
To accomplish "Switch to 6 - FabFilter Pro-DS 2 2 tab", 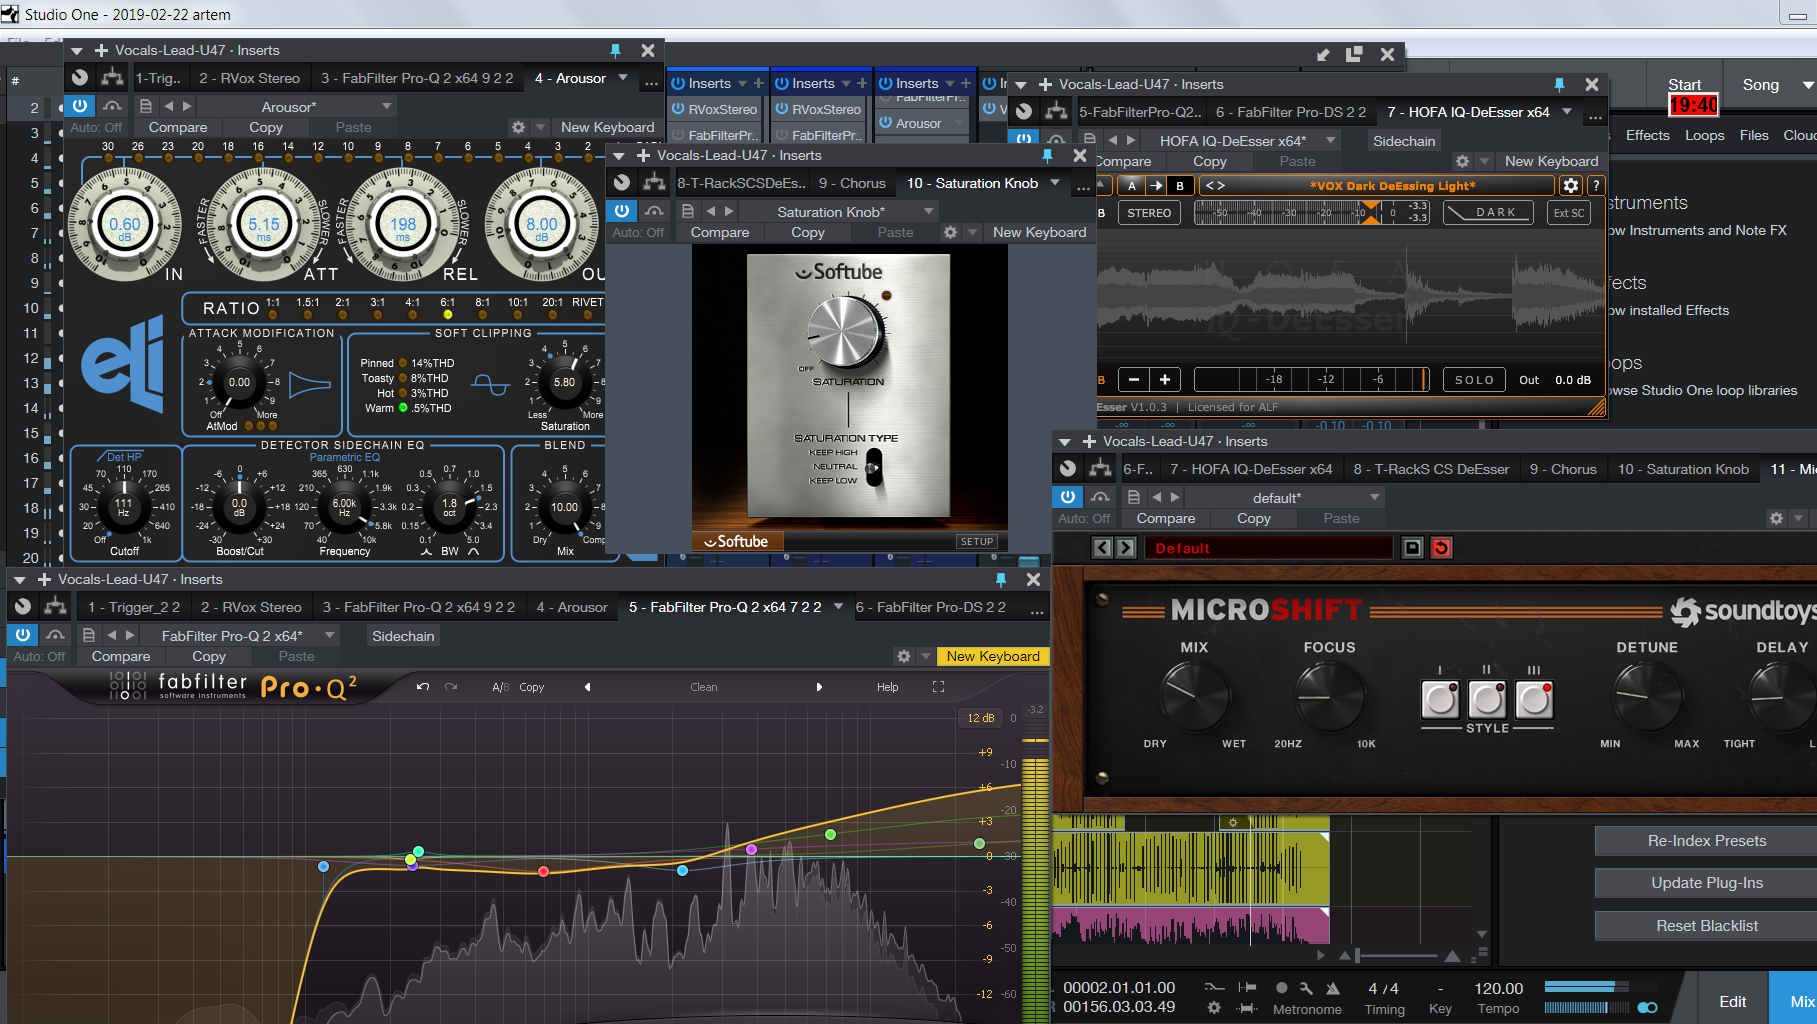I will click(930, 607).
